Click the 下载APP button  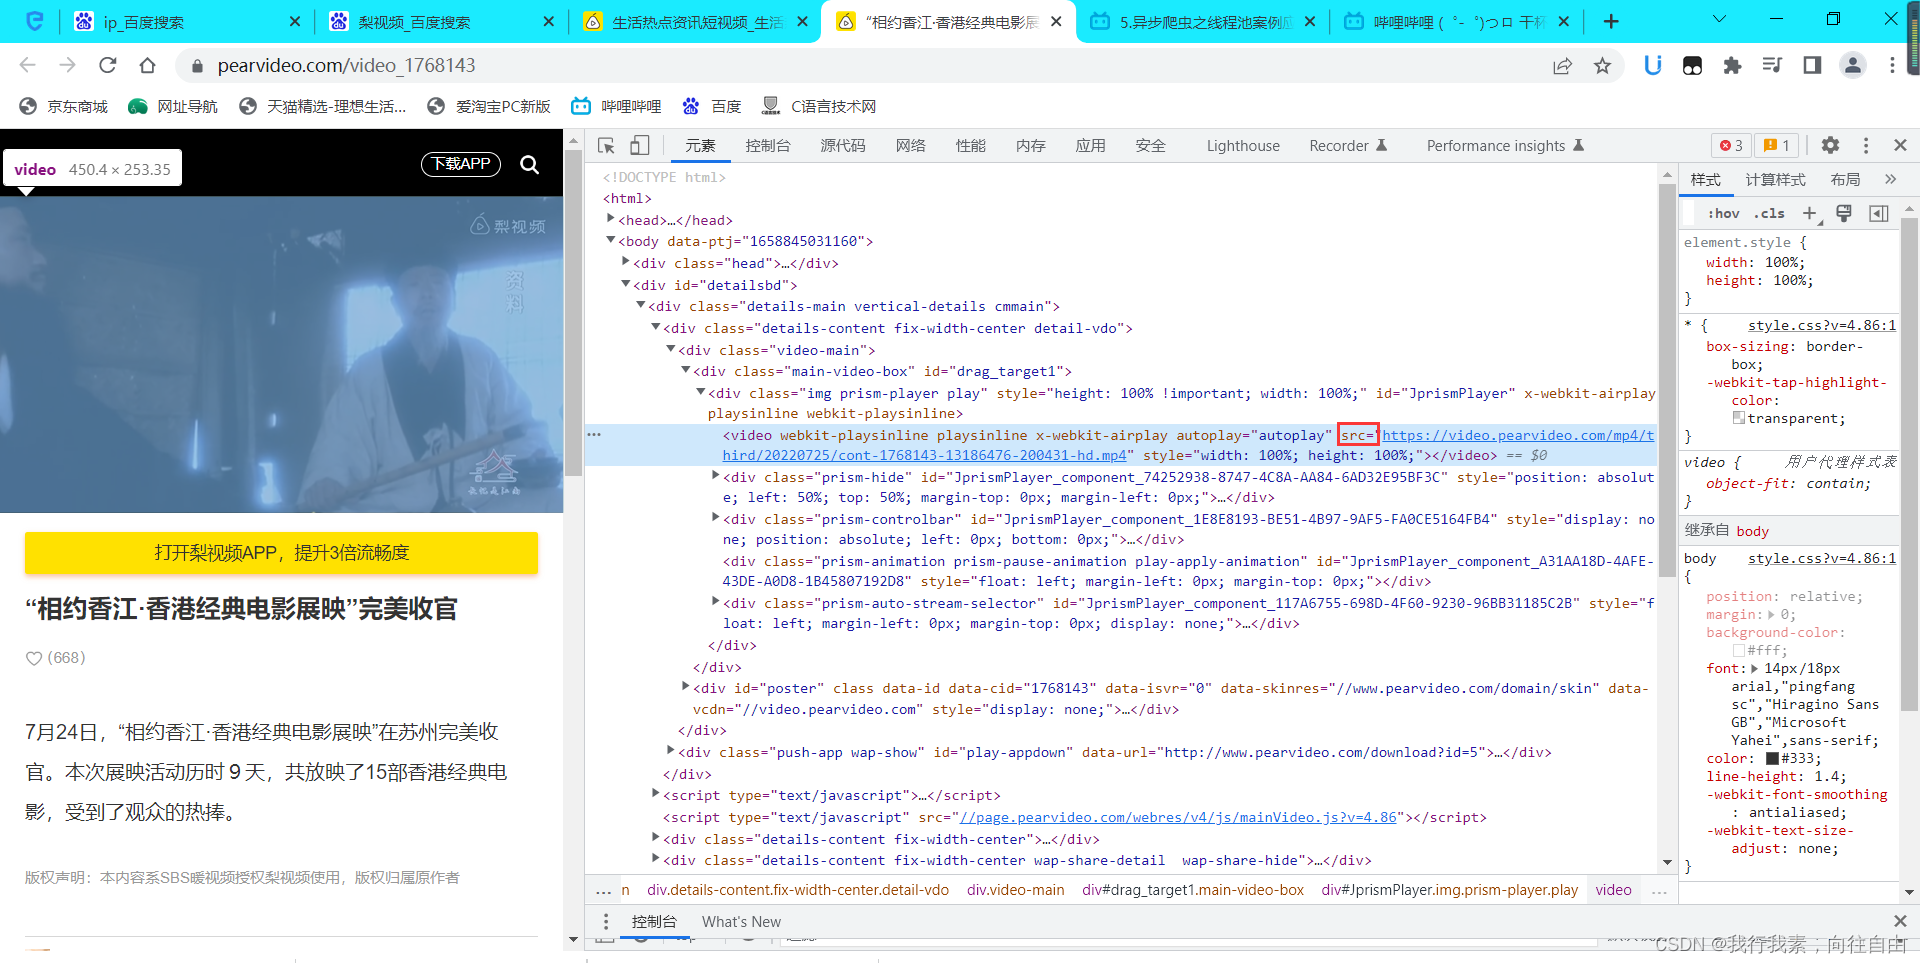click(x=461, y=164)
